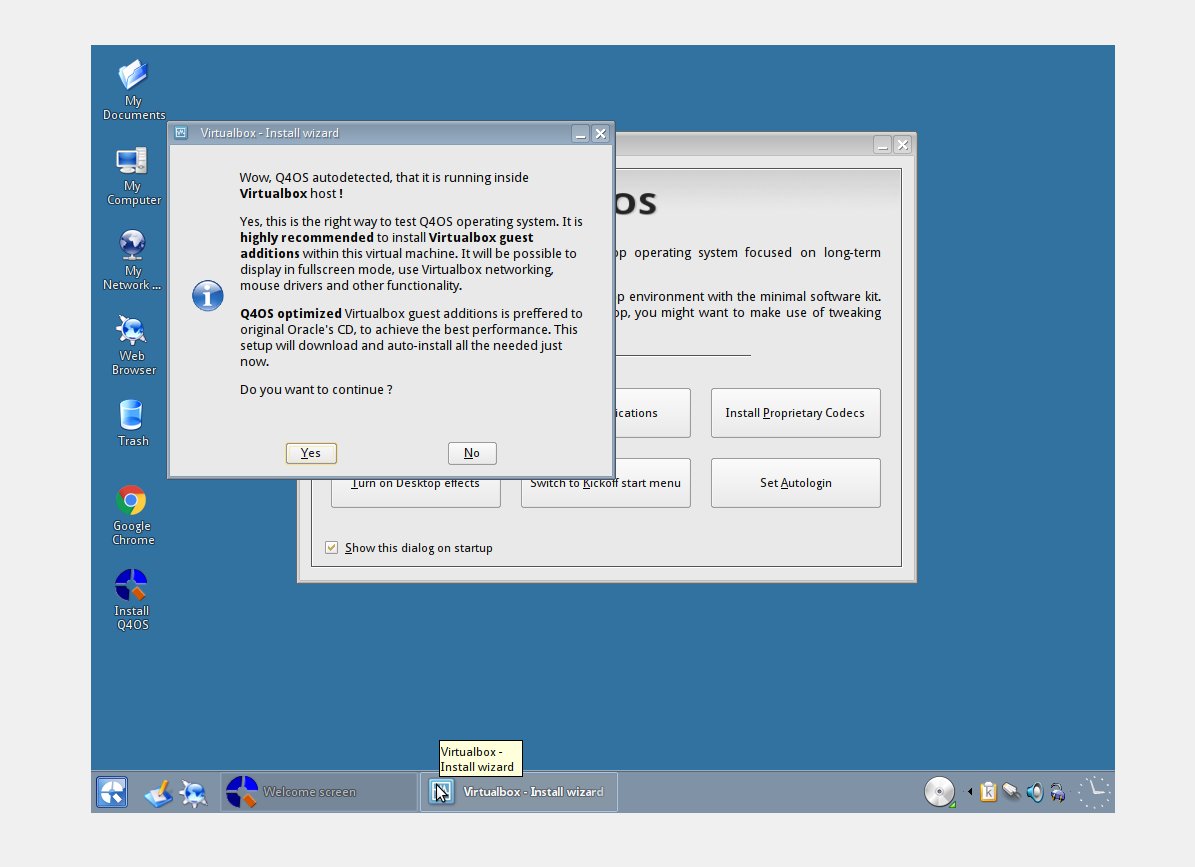Open the volume speaker tray icon

[x=1034, y=792]
